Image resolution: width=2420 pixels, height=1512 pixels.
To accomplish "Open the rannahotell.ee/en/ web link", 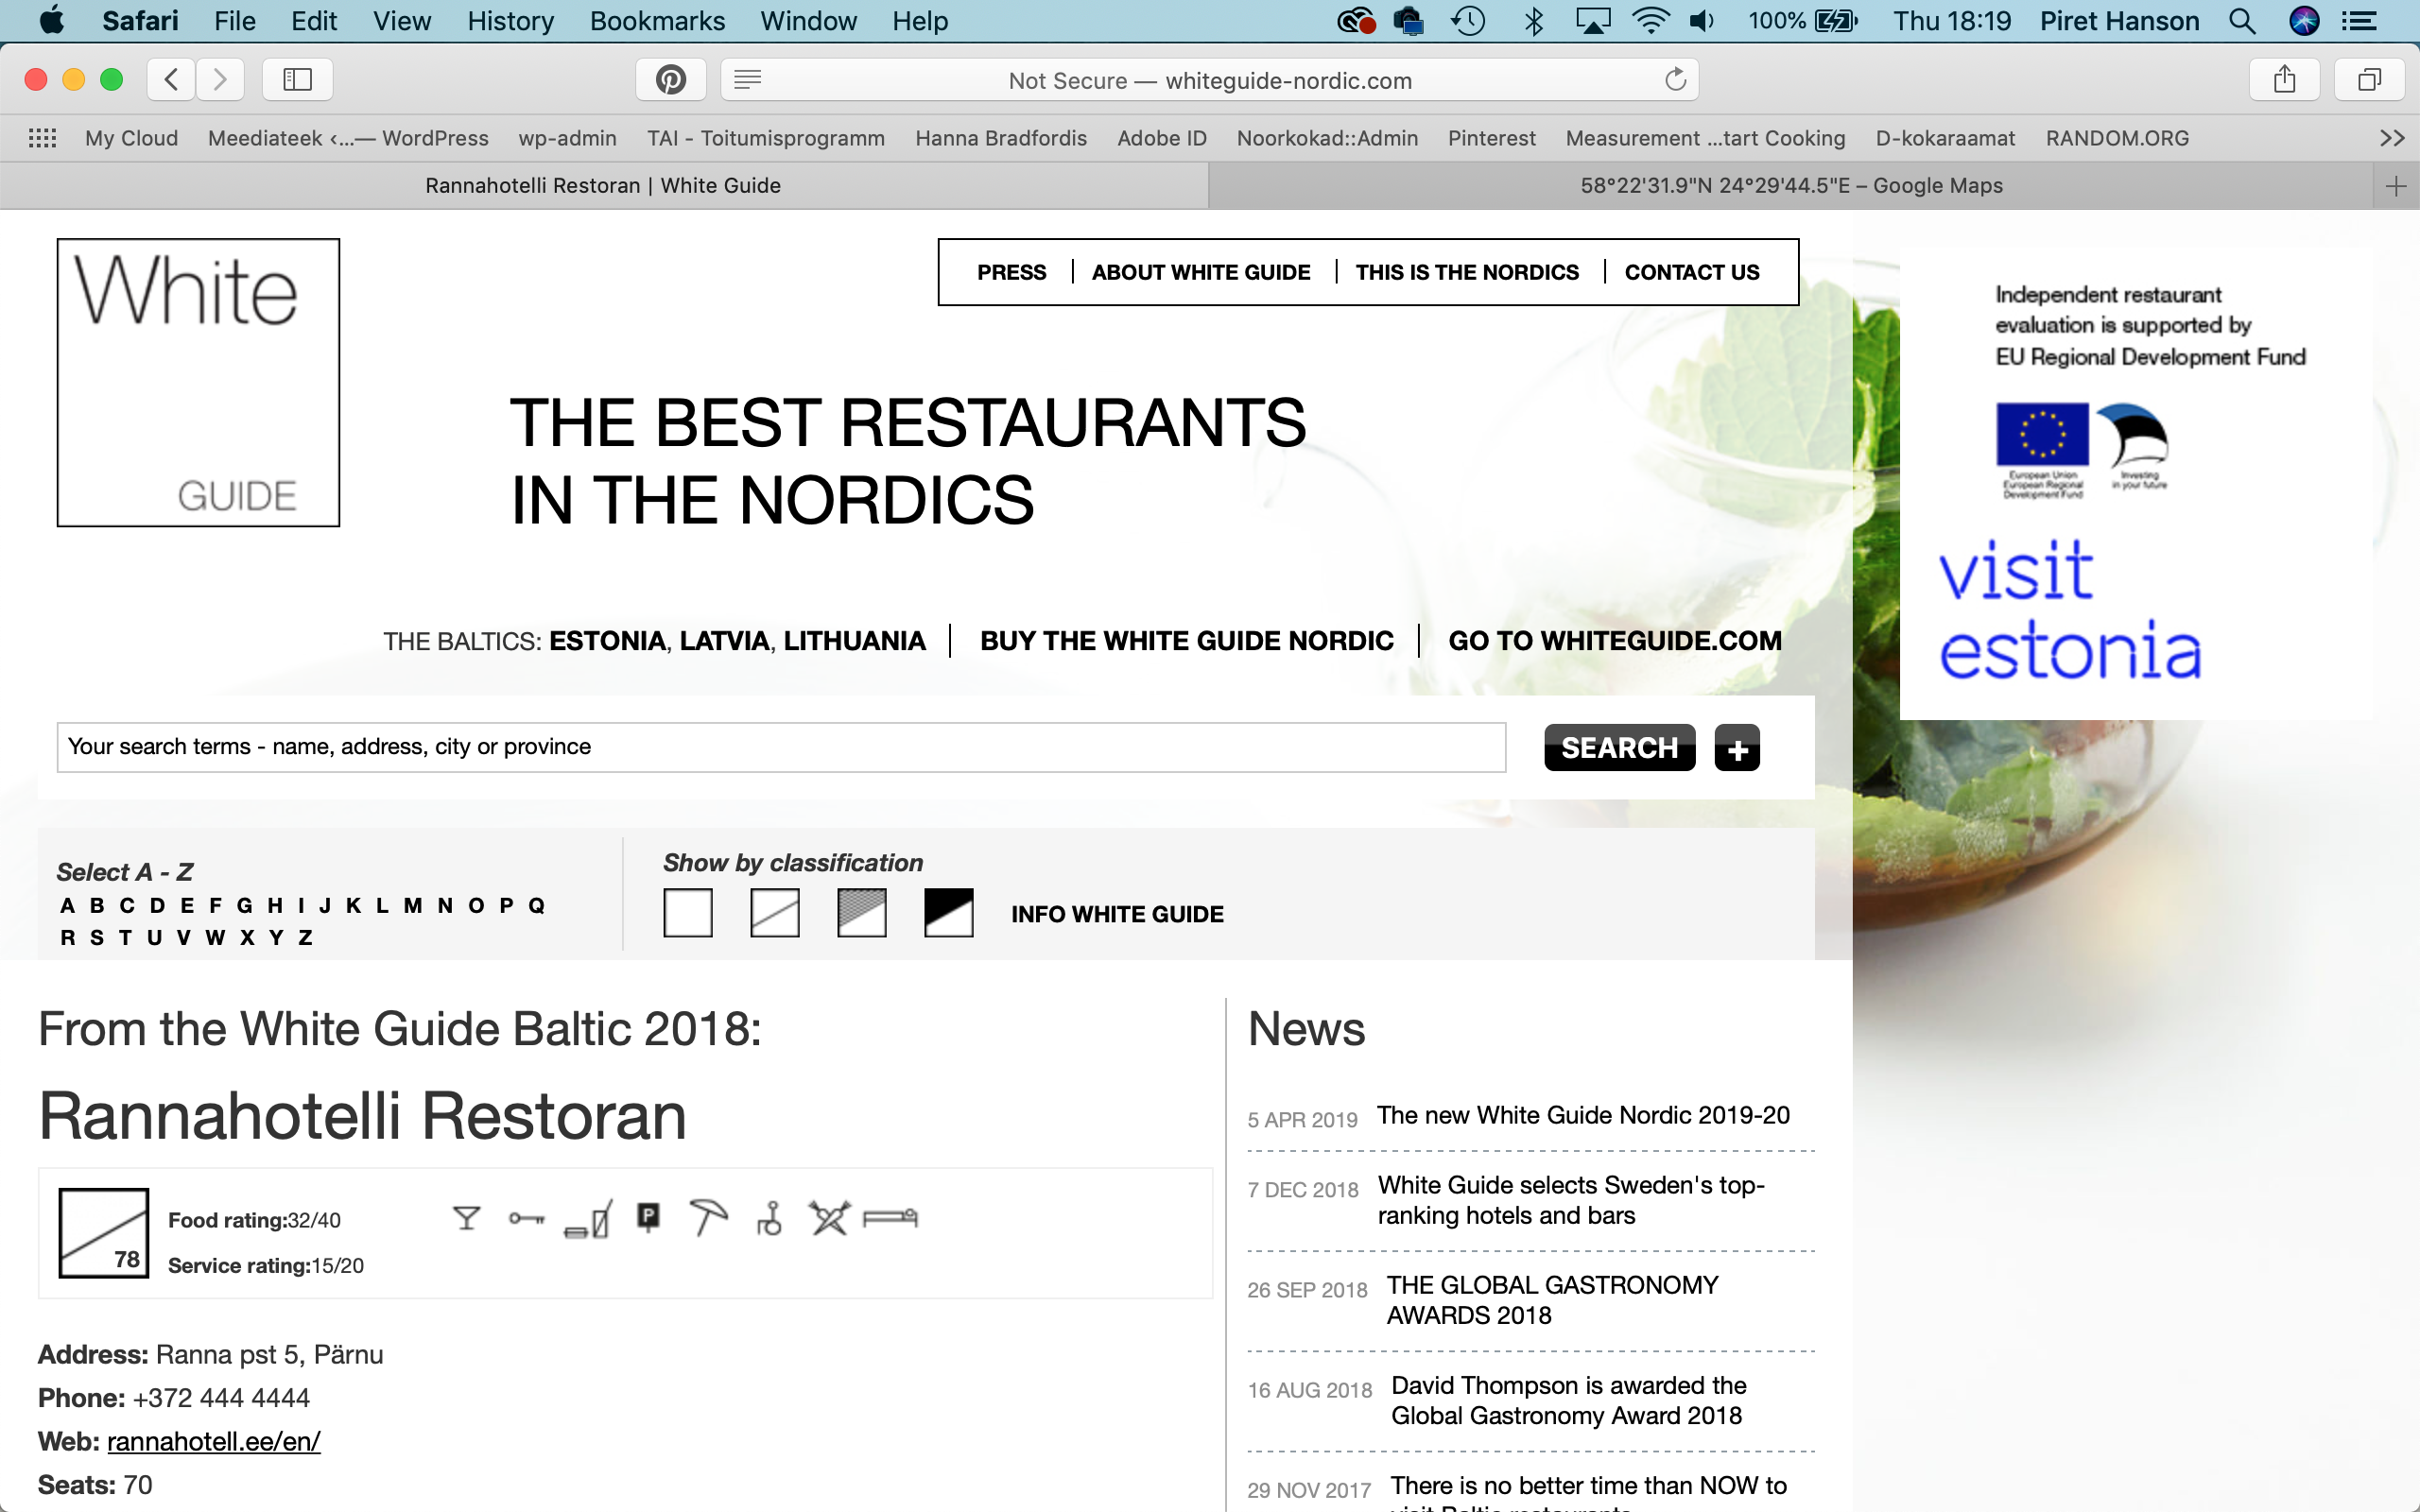I will (x=213, y=1441).
